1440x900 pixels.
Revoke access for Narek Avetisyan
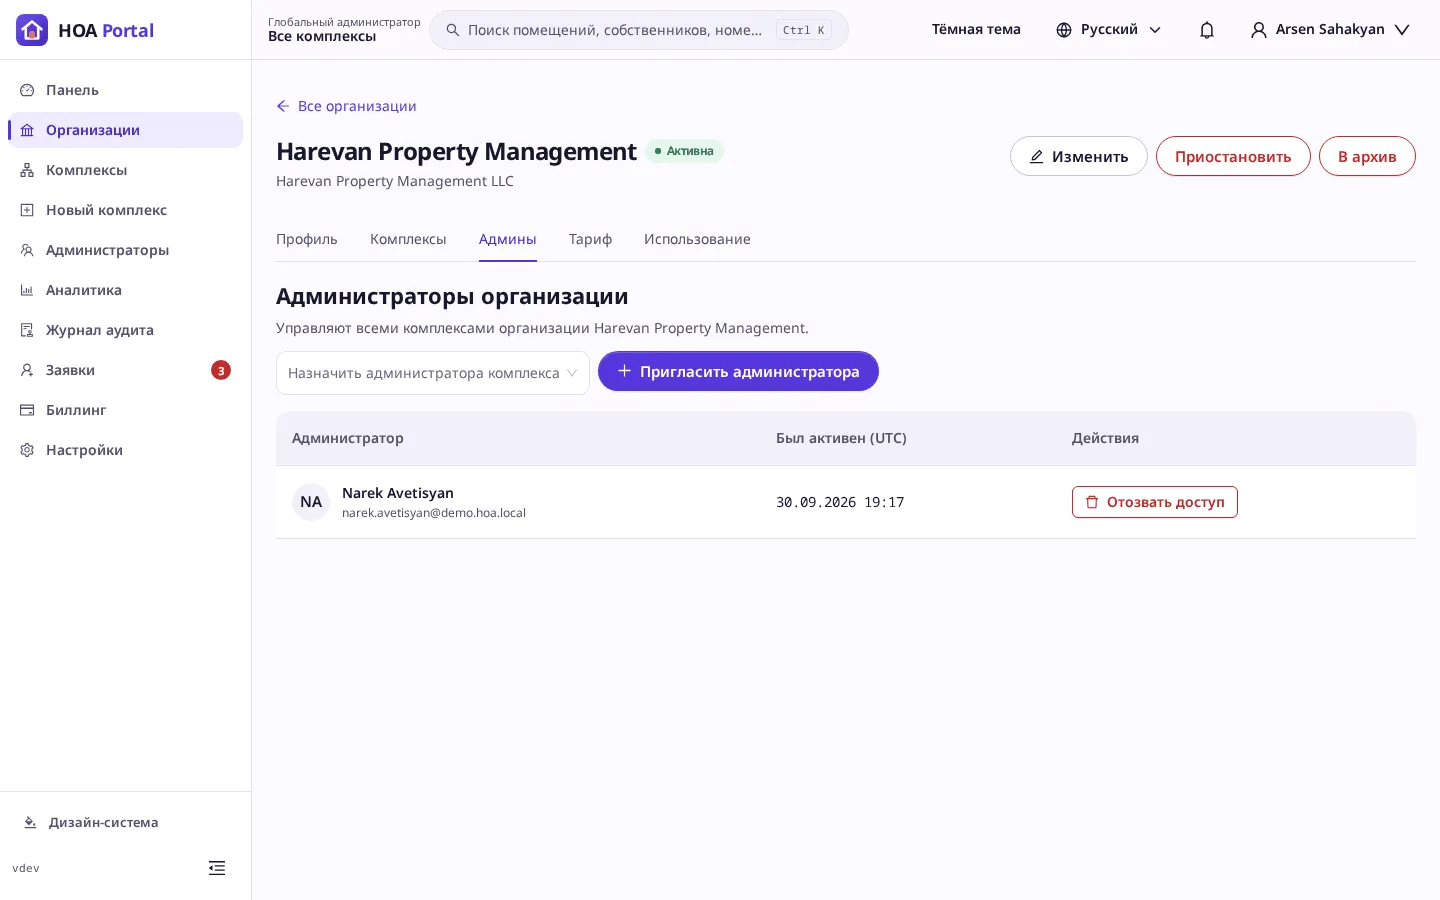(x=1155, y=502)
